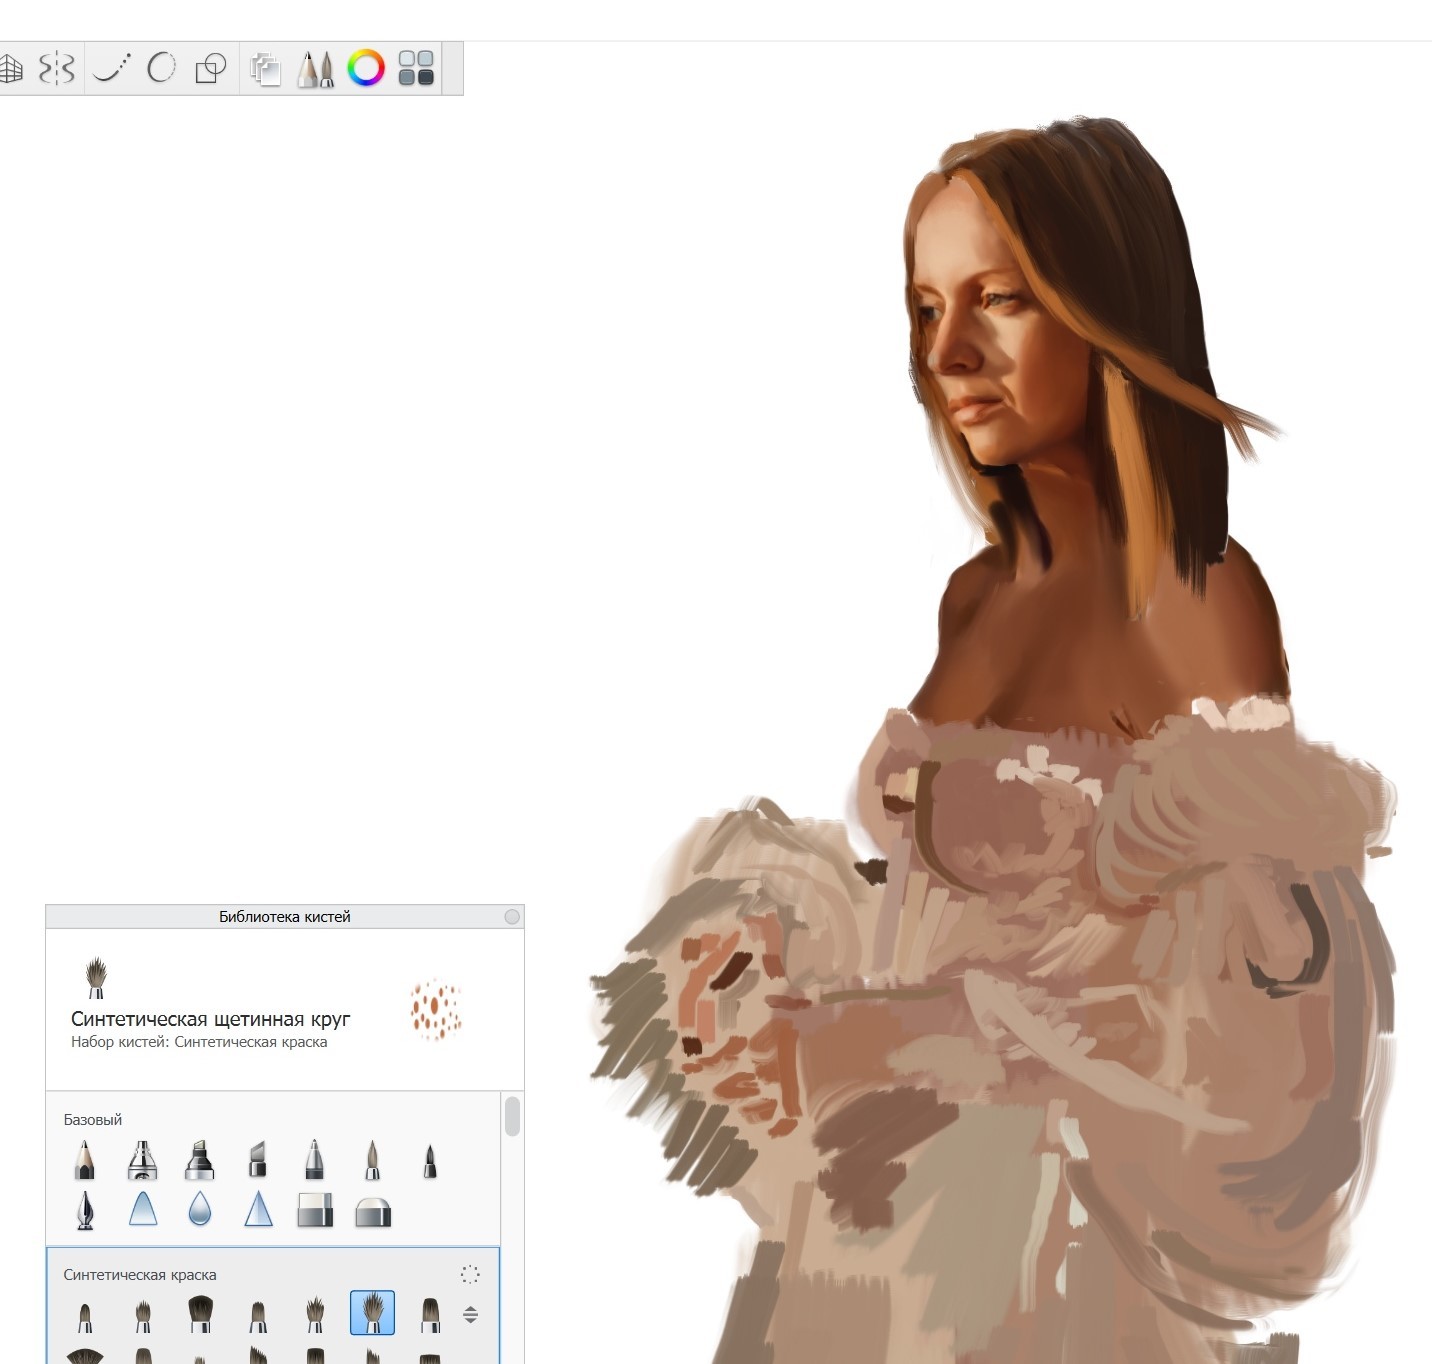Select the chisel tip pen in Базовый
Screen dimensions: 1432x1364
pos(257,1159)
